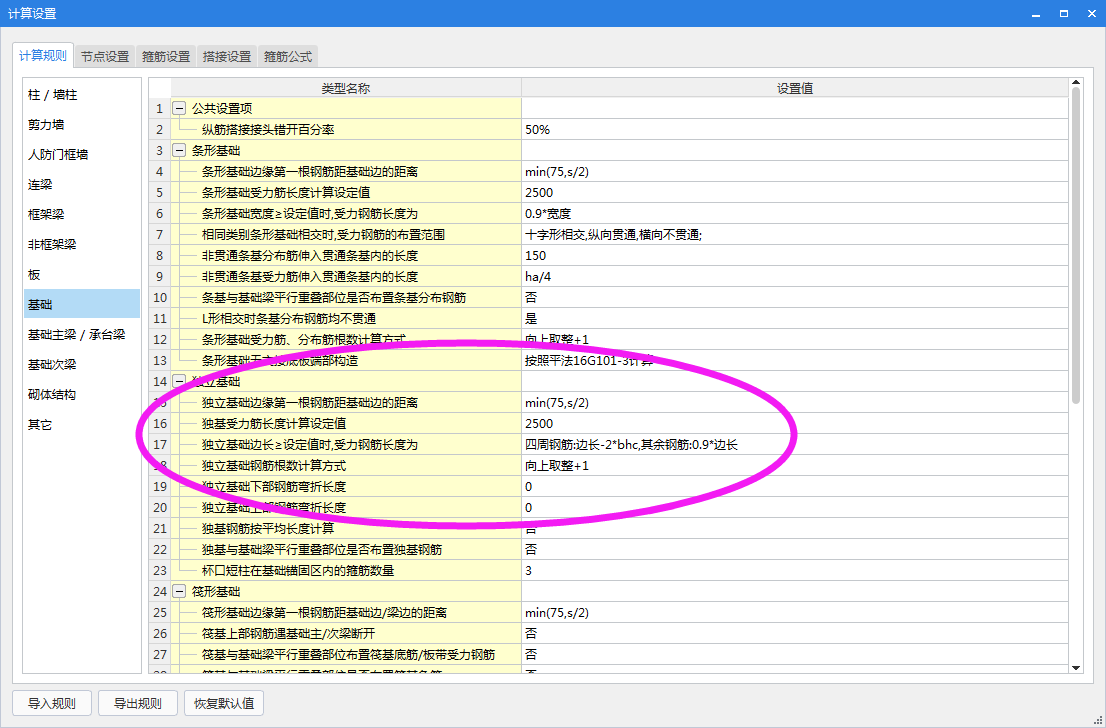Select row number 23 header
This screenshot has width=1106, height=728.
[159, 571]
